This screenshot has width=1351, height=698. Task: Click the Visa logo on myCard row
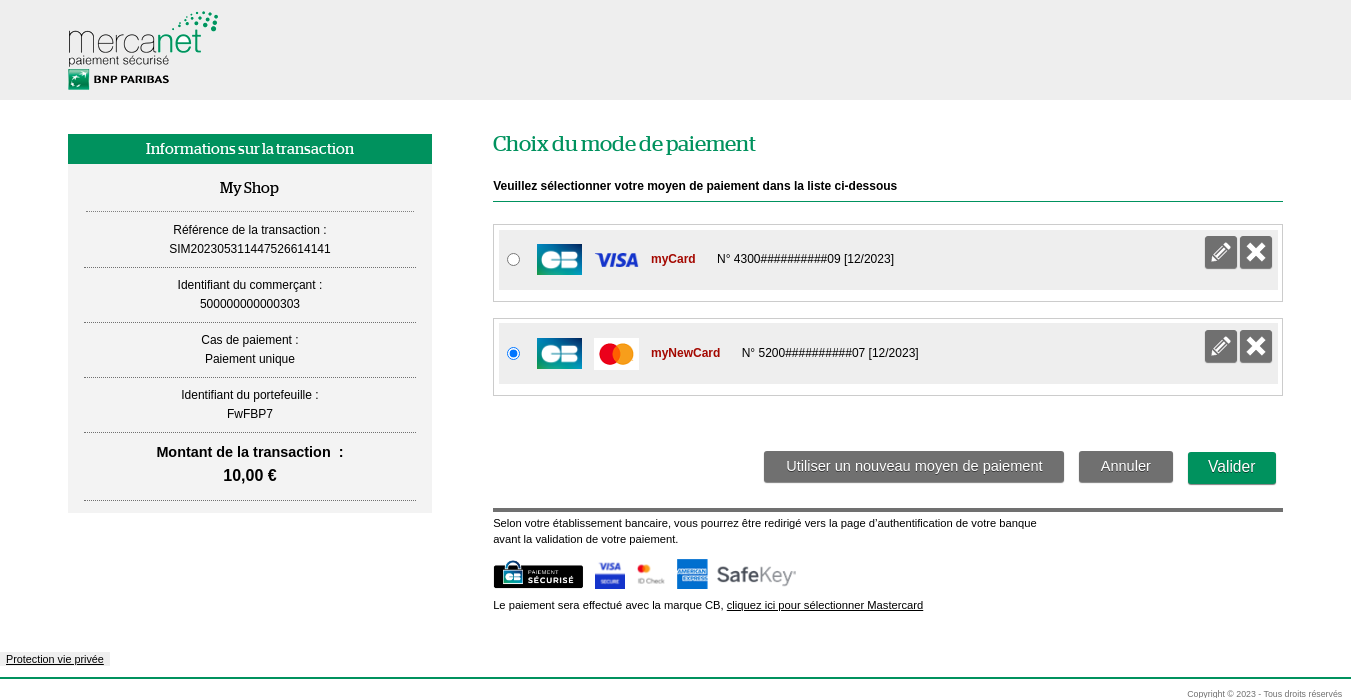click(x=616, y=260)
